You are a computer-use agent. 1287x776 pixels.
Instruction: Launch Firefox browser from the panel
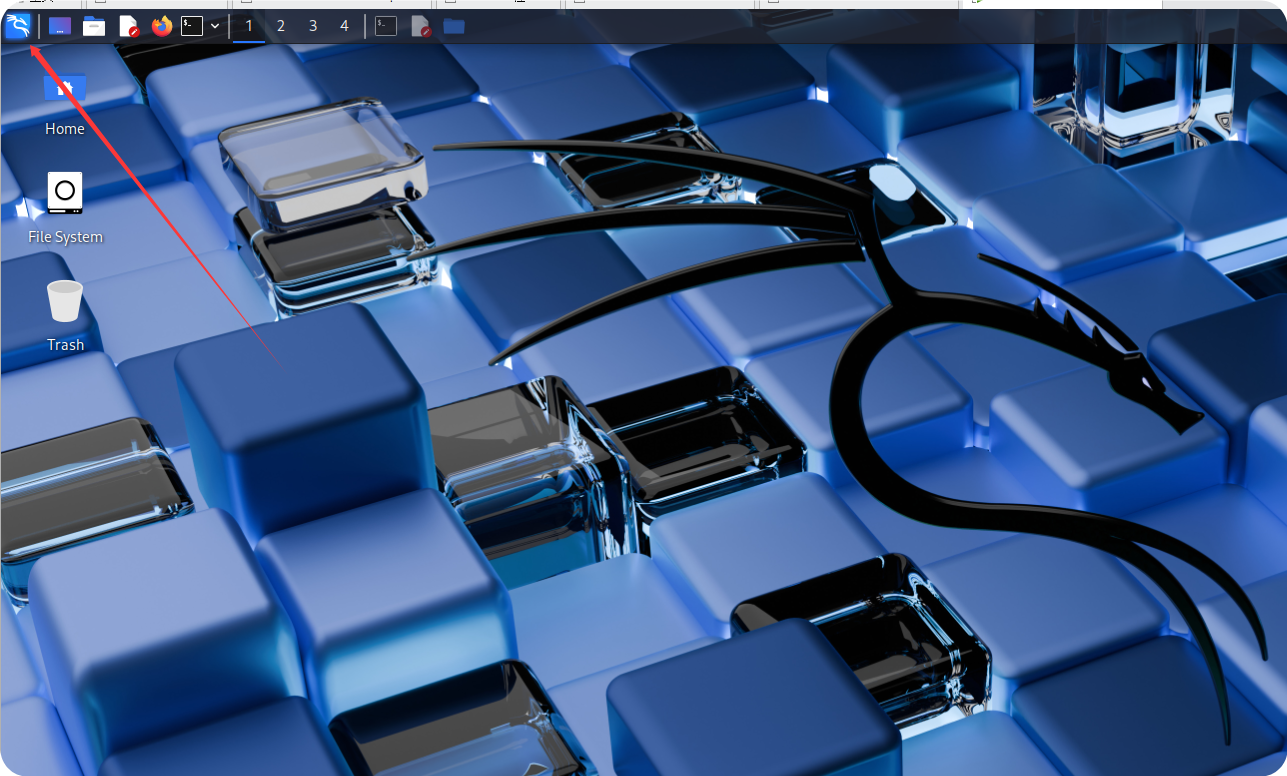pos(162,26)
